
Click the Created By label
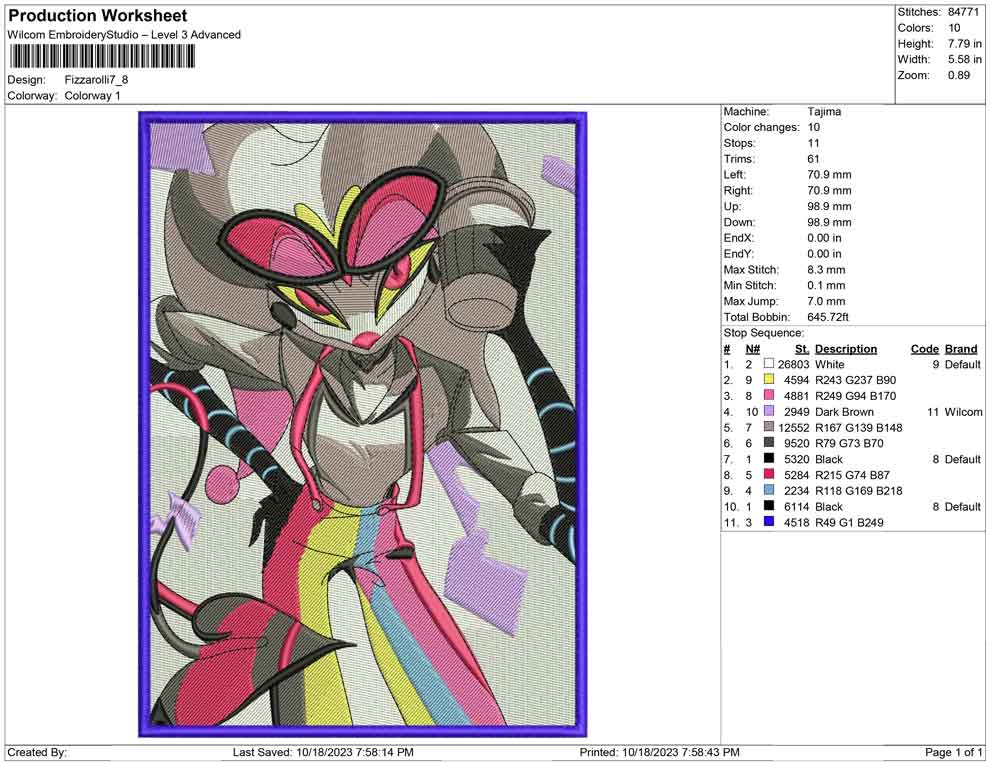click(37, 752)
